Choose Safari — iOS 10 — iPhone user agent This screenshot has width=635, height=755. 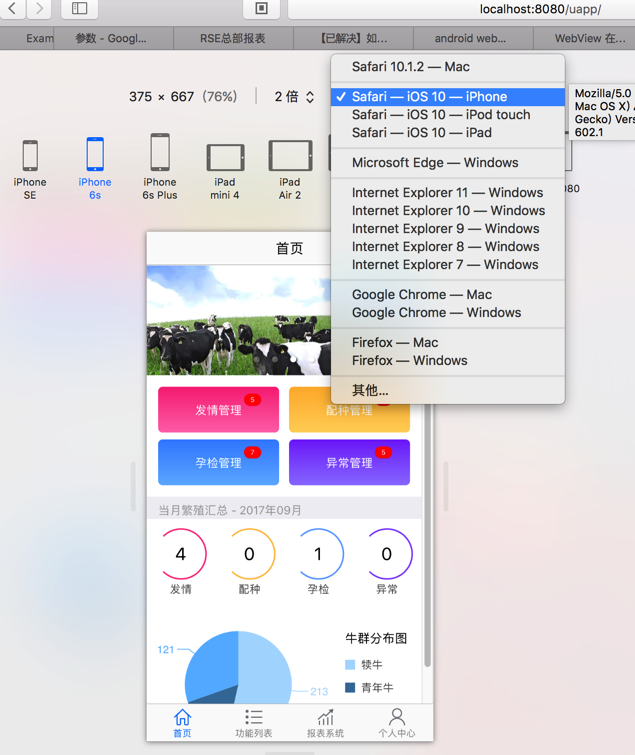point(448,97)
